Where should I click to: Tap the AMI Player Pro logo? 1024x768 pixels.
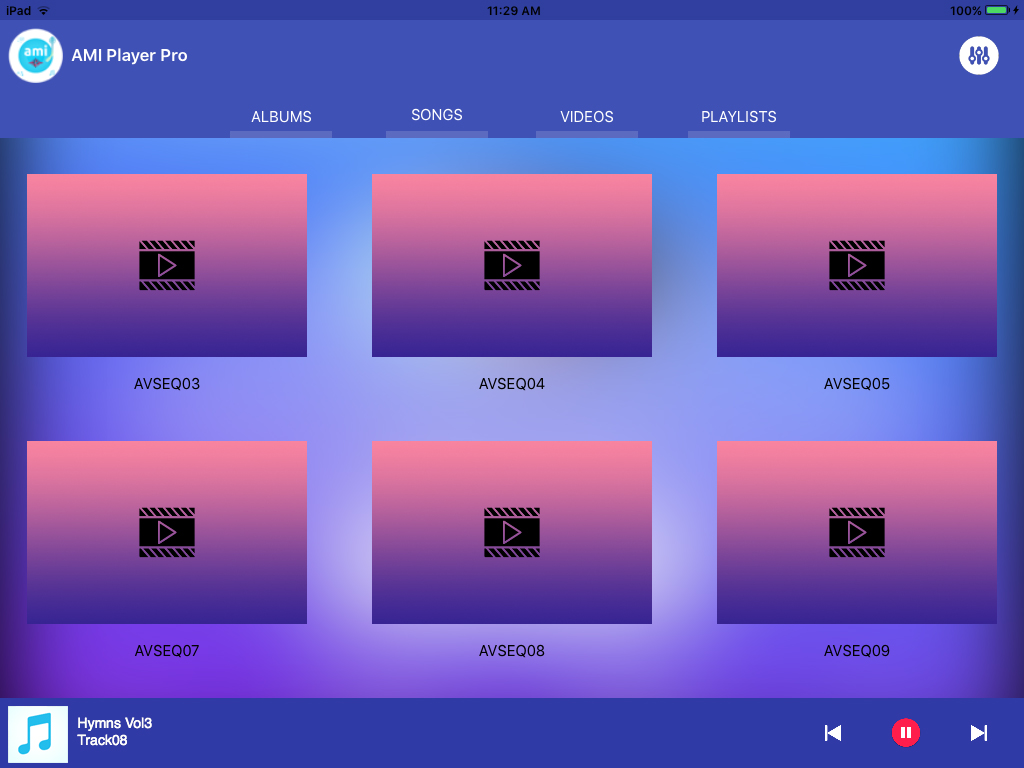click(36, 56)
